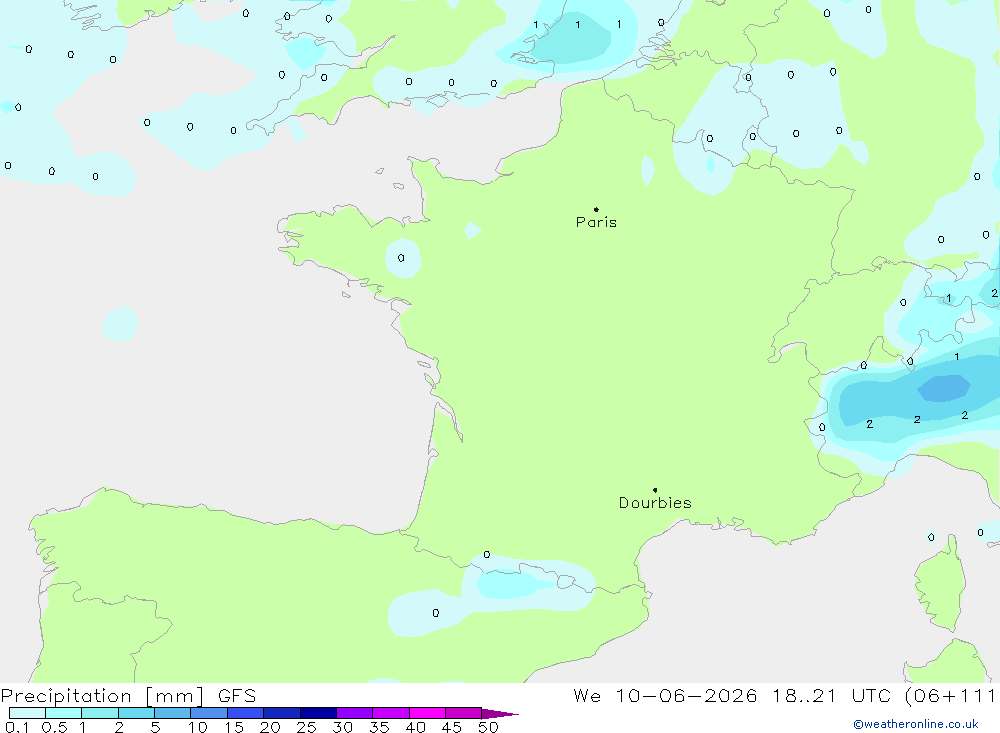Viewport: 1000px width, 733px height.
Task: Click the Paris city label
Action: pos(596,222)
